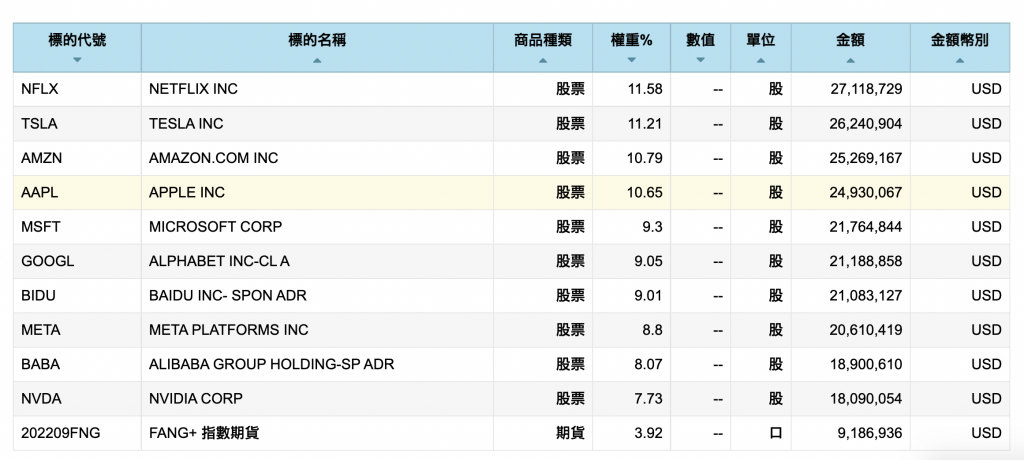Screen dimensions: 1024x460
Task: Click amount 21,083,127
Action: click(x=867, y=295)
